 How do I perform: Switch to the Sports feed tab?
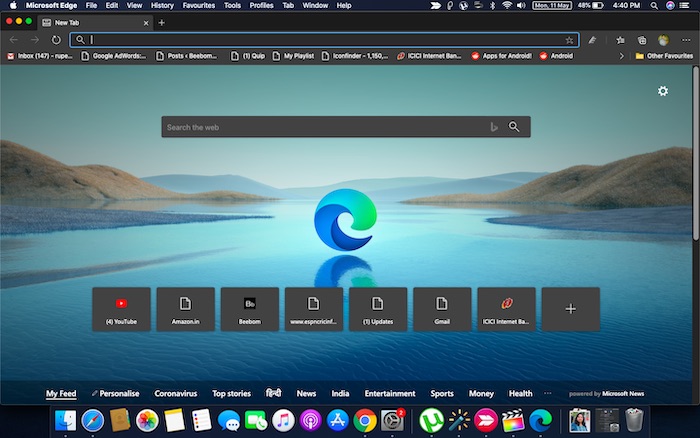point(442,393)
